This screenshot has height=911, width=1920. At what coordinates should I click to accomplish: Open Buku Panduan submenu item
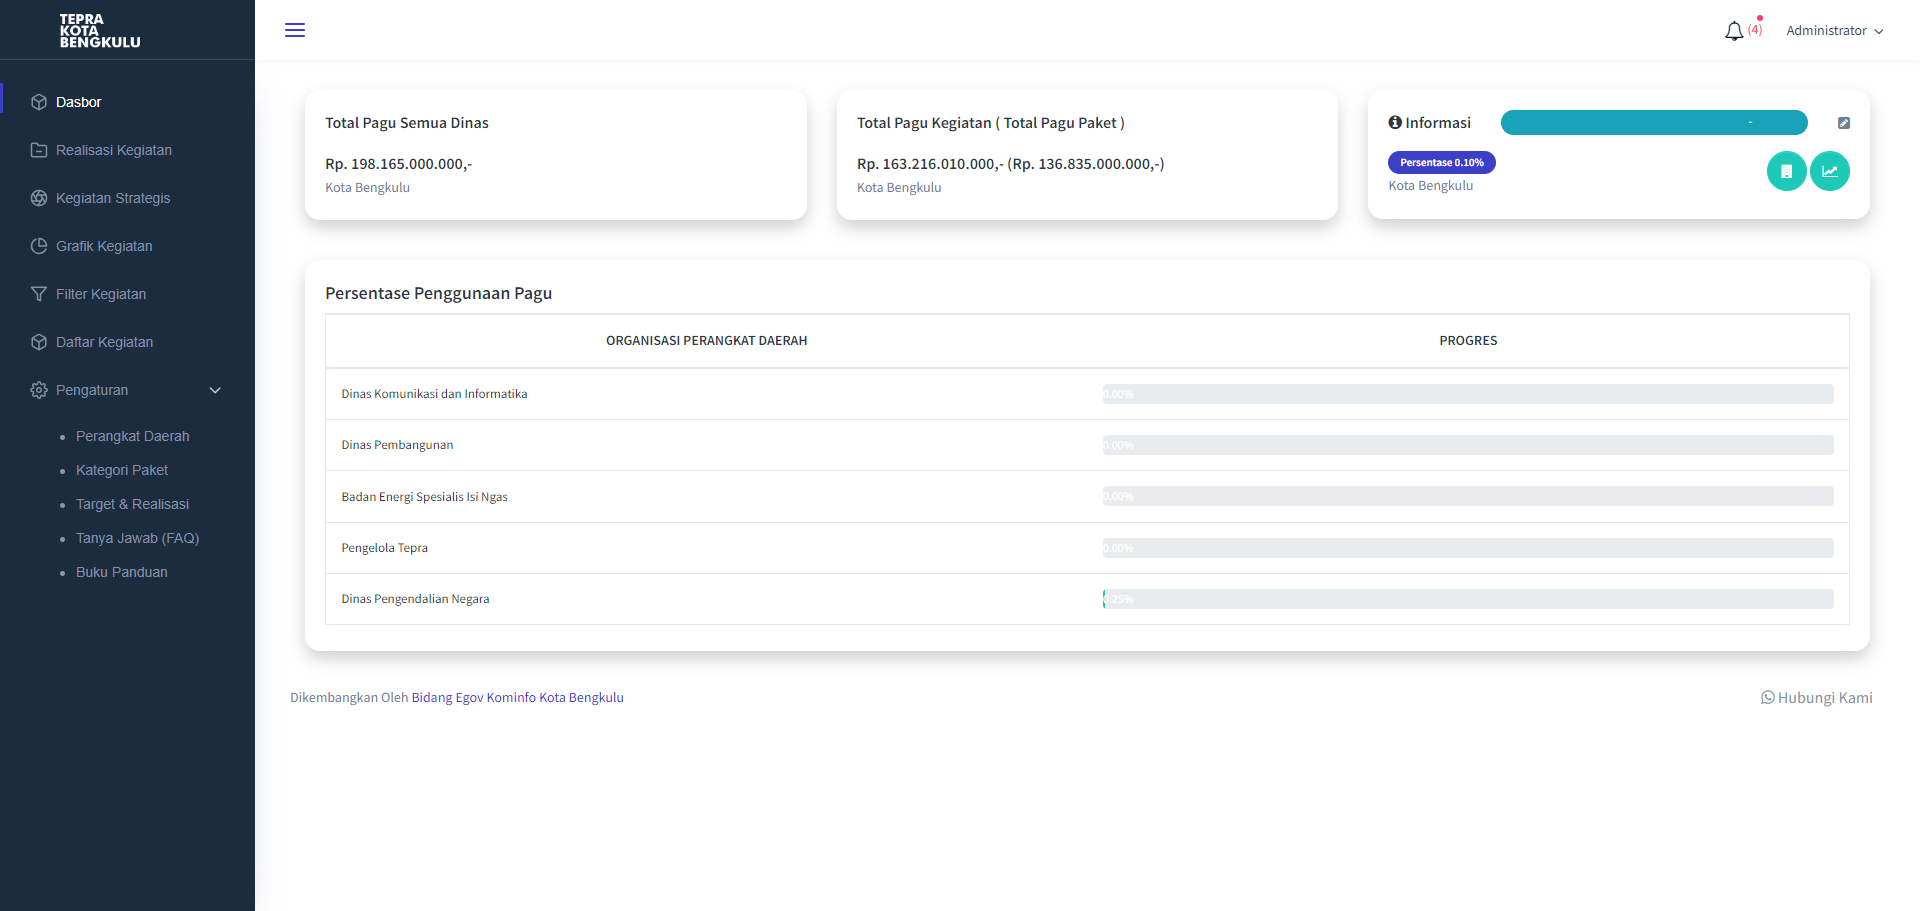click(x=122, y=572)
